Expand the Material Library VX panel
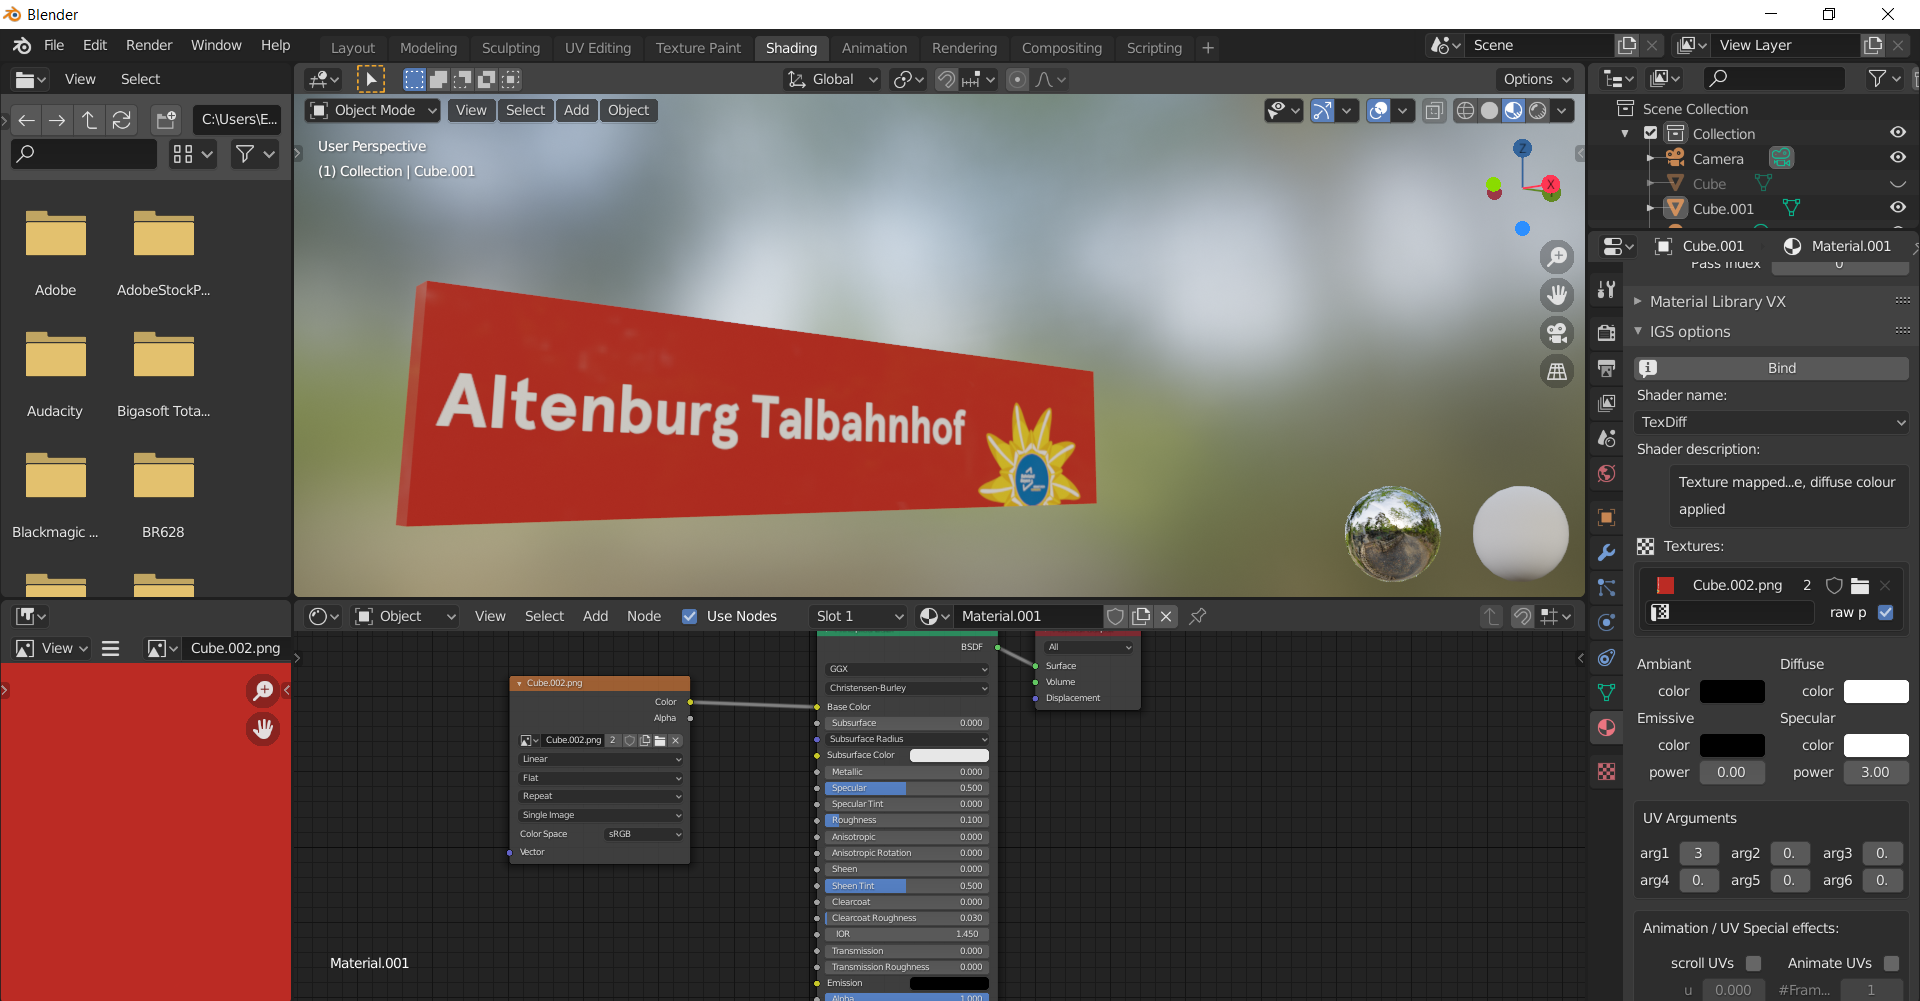The height and width of the screenshot is (1001, 1920). pos(1717,301)
